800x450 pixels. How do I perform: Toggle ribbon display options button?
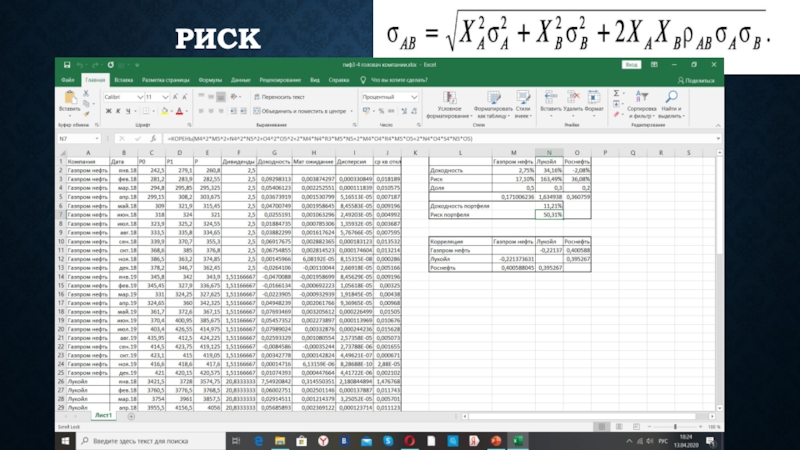pyautogui.click(x=654, y=65)
